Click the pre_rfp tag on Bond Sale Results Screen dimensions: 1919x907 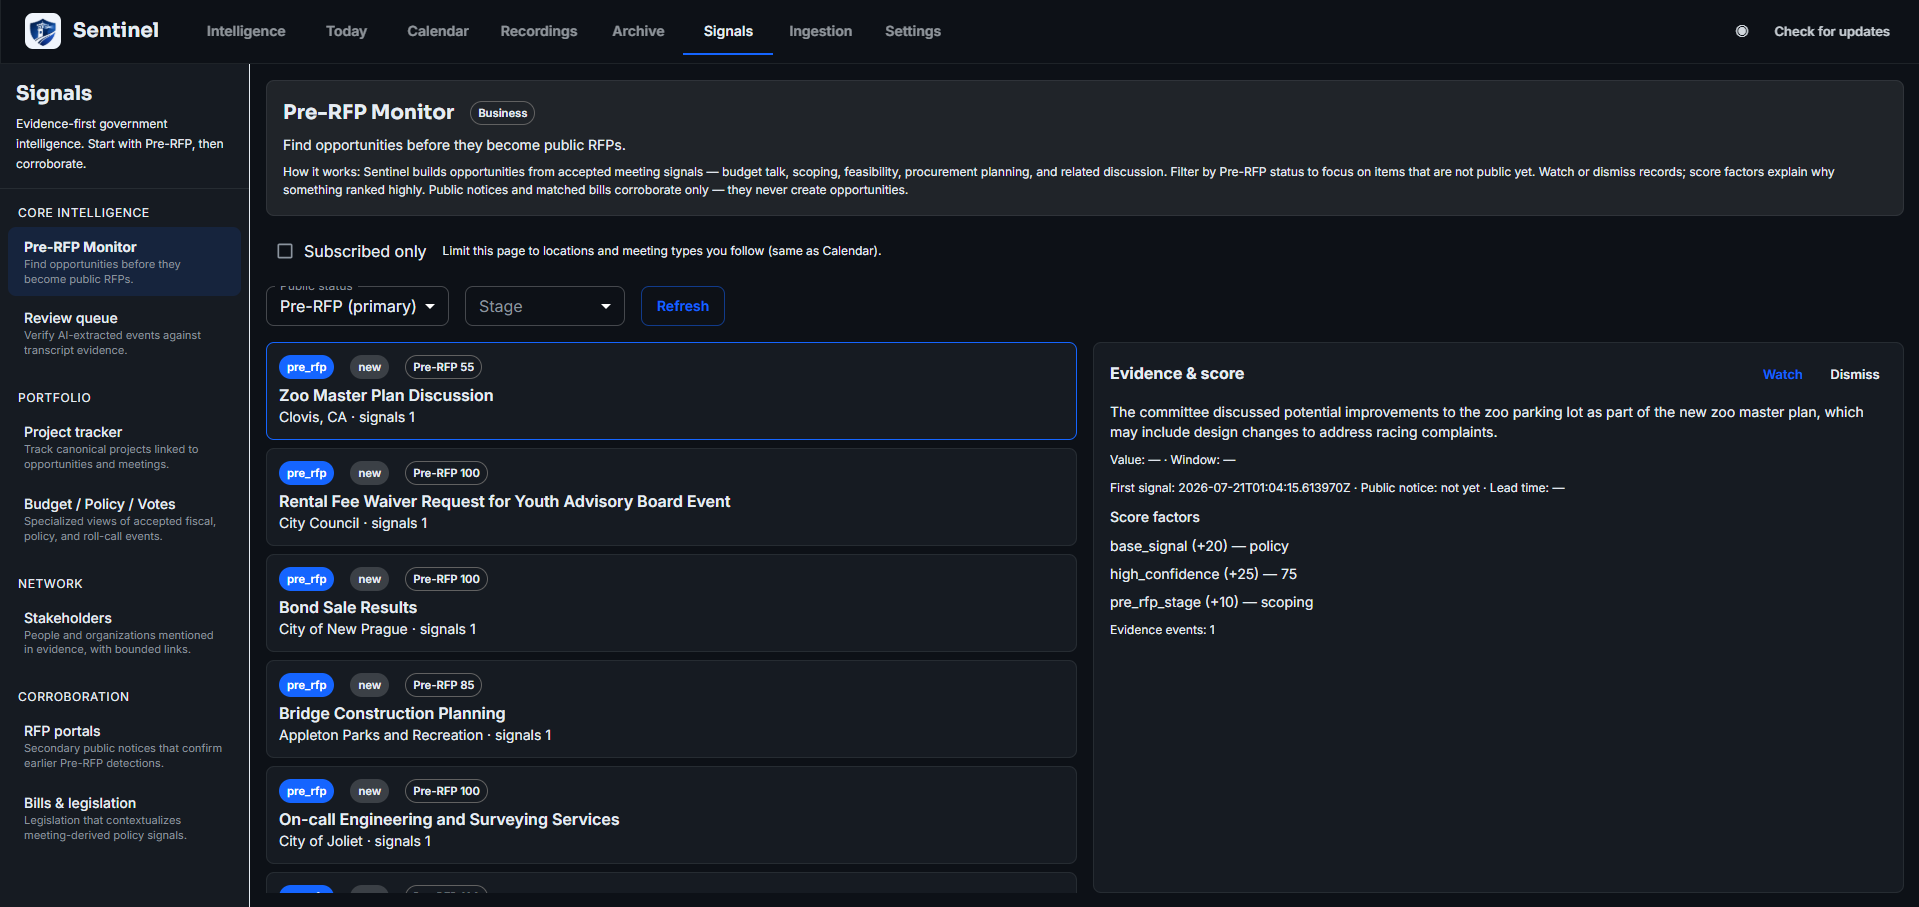(x=307, y=579)
